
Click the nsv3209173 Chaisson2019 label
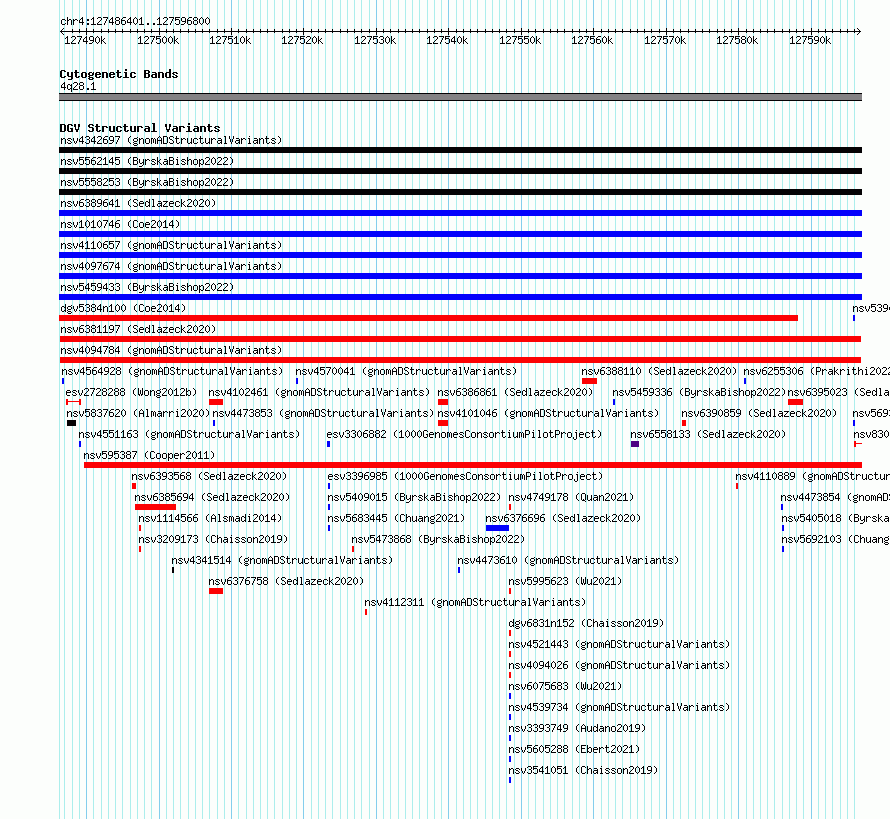pos(213,539)
